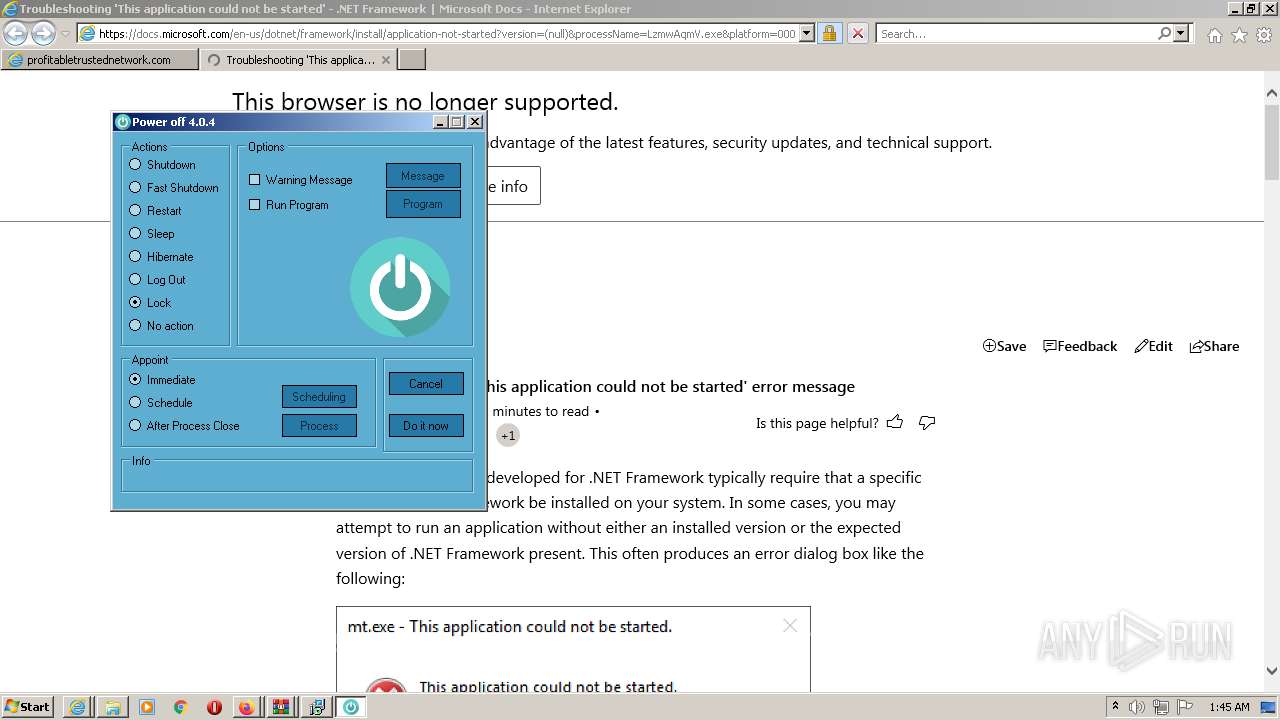Expand the +1 contributors badge
The image size is (1280, 720).
click(508, 435)
